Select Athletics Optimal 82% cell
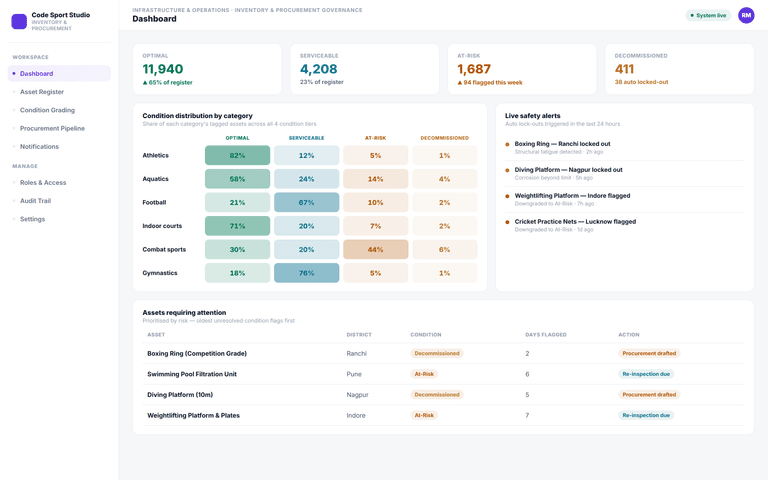768x480 pixels. (x=238, y=155)
